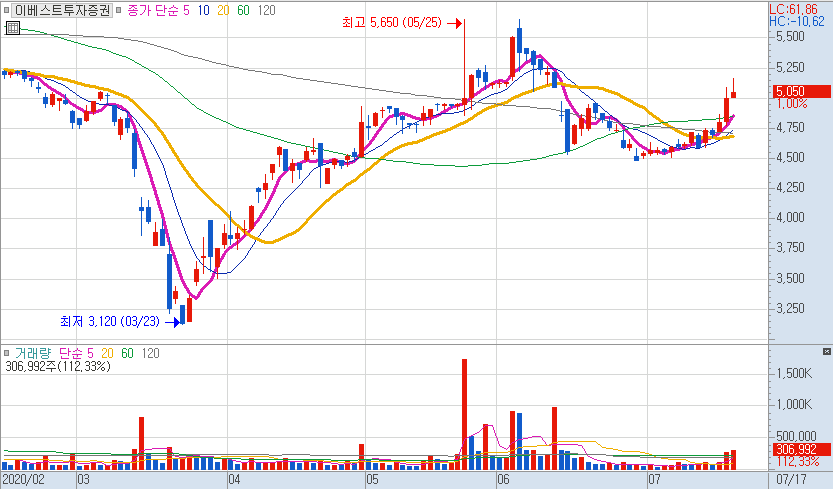This screenshot has height=489, width=833.
Task: Select the price 10-day moving average legend
Action: click(x=203, y=10)
